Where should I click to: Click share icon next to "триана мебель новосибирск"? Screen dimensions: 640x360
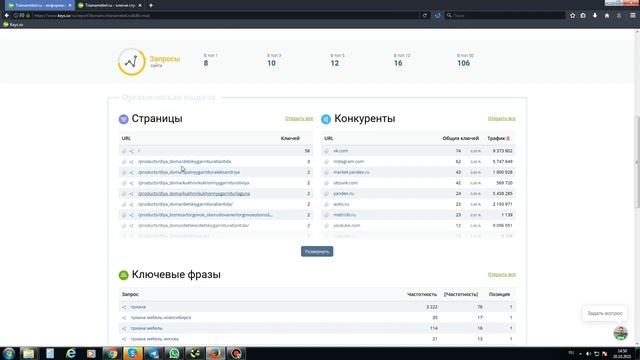[x=124, y=318]
